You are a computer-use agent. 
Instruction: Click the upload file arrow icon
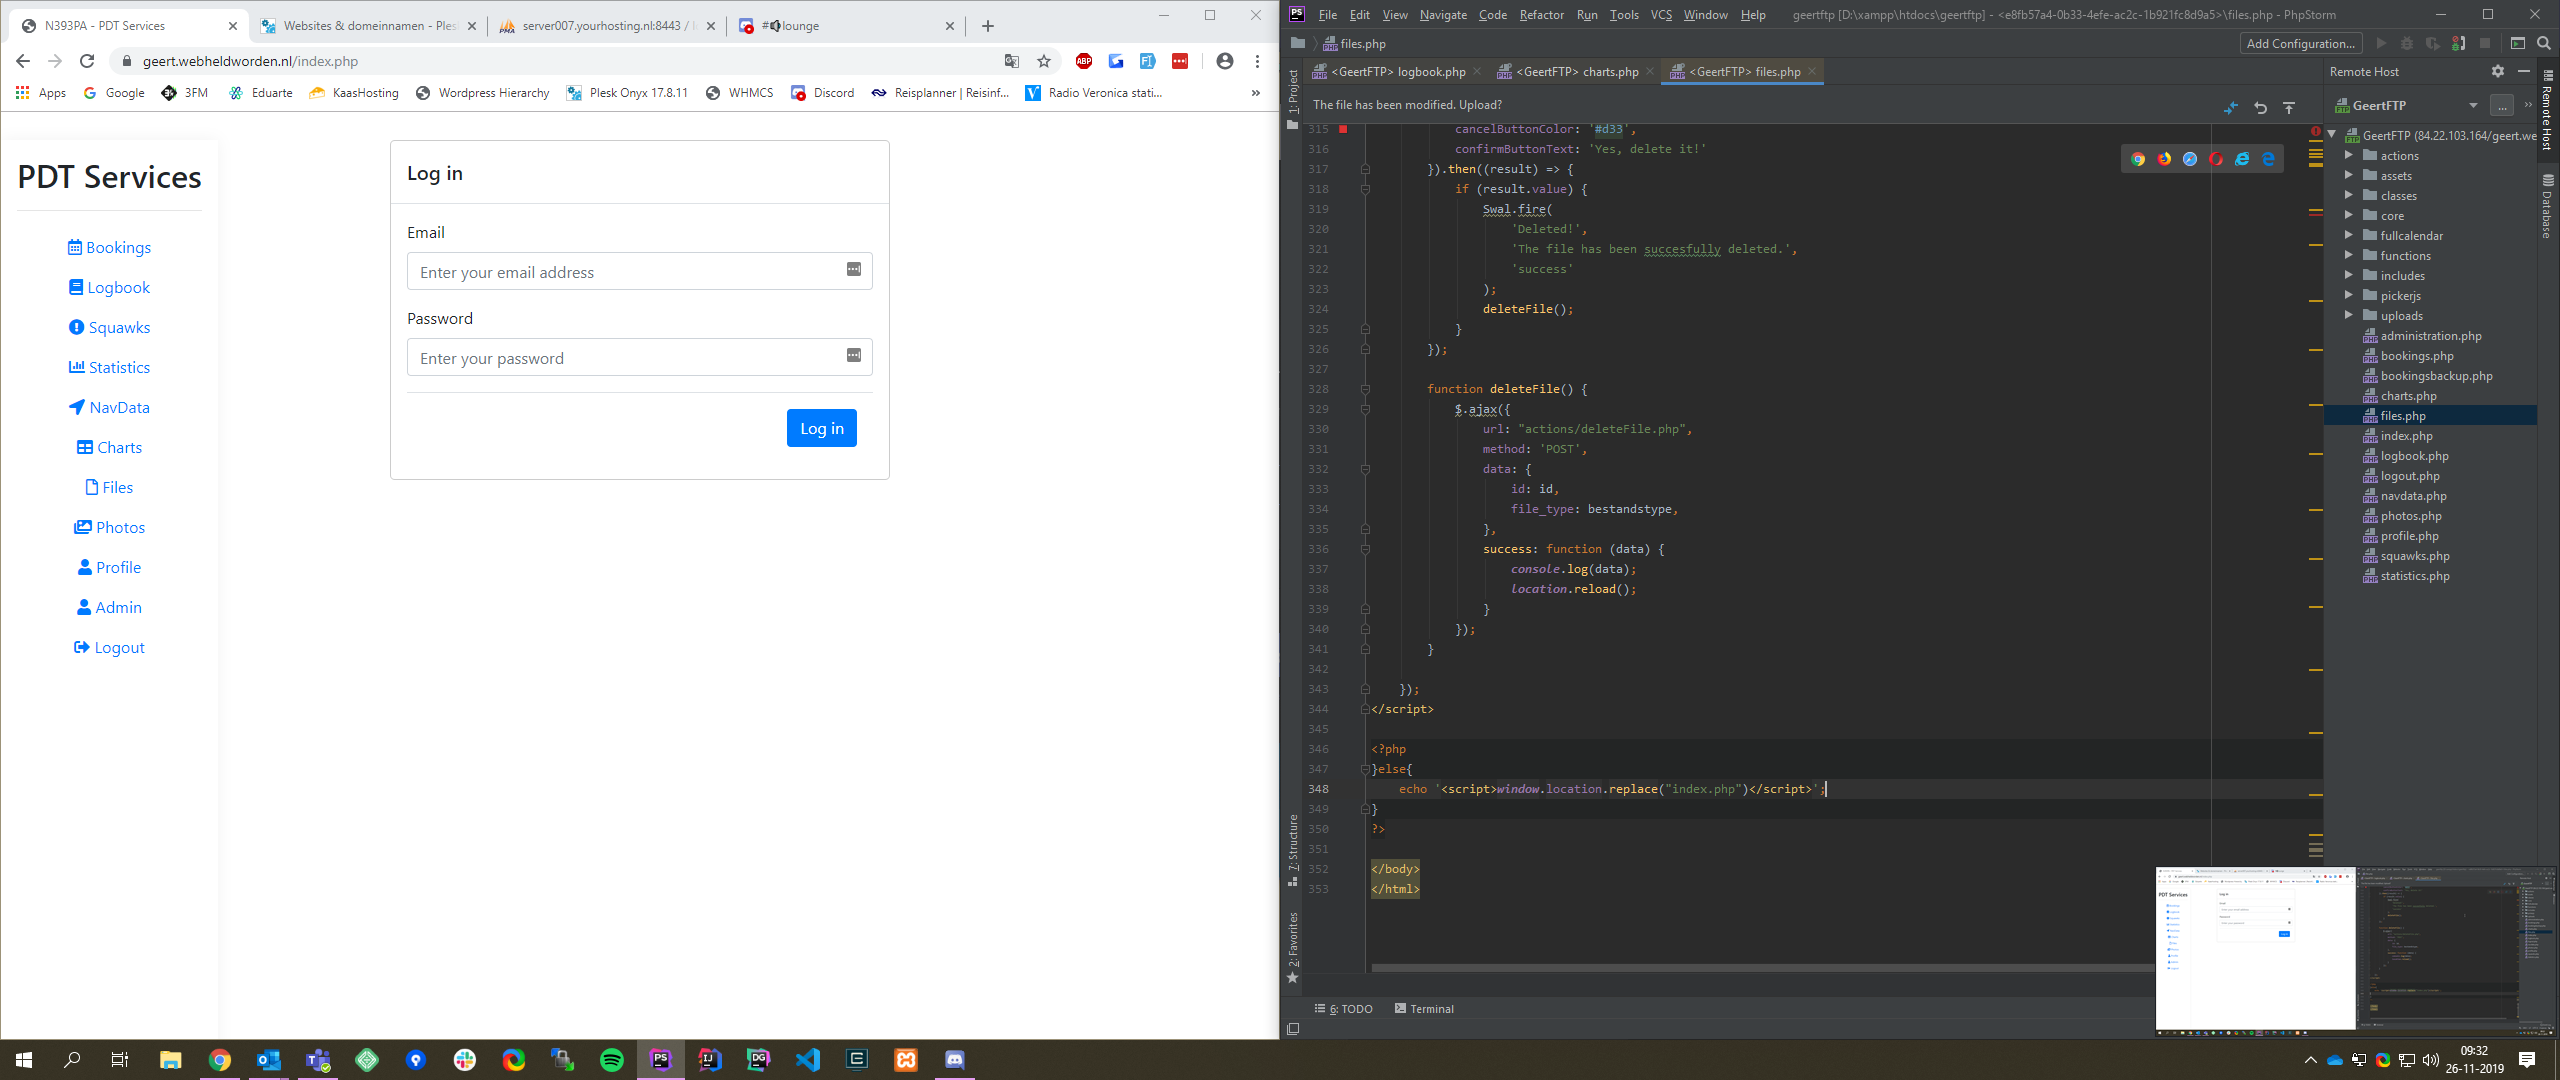tap(2289, 107)
